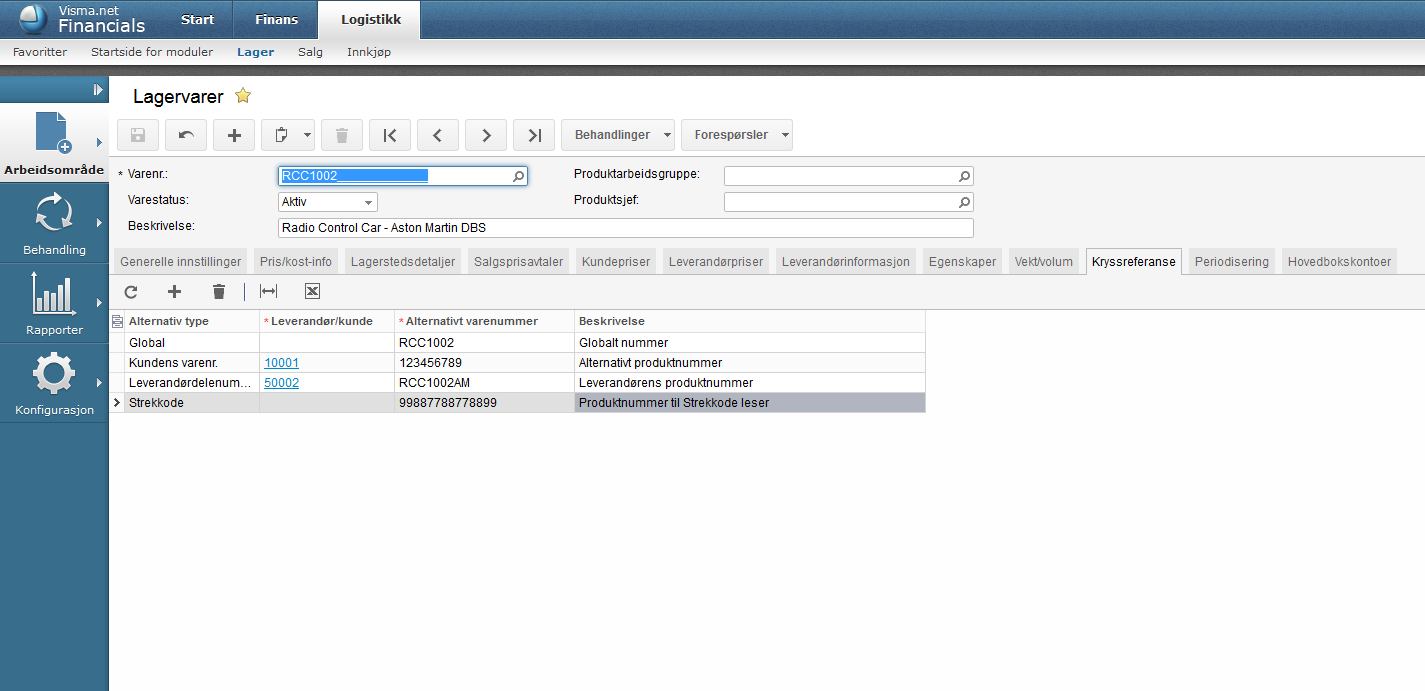Viewport: 1425px width, 691px height.
Task: Click Produktarbeidsgruppe lookup magnifier icon
Action: tap(964, 176)
